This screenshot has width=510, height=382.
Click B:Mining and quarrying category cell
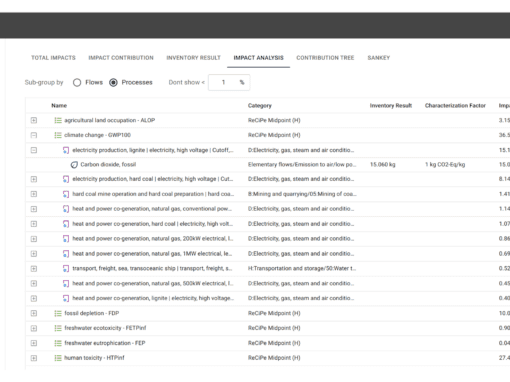[x=302, y=194]
